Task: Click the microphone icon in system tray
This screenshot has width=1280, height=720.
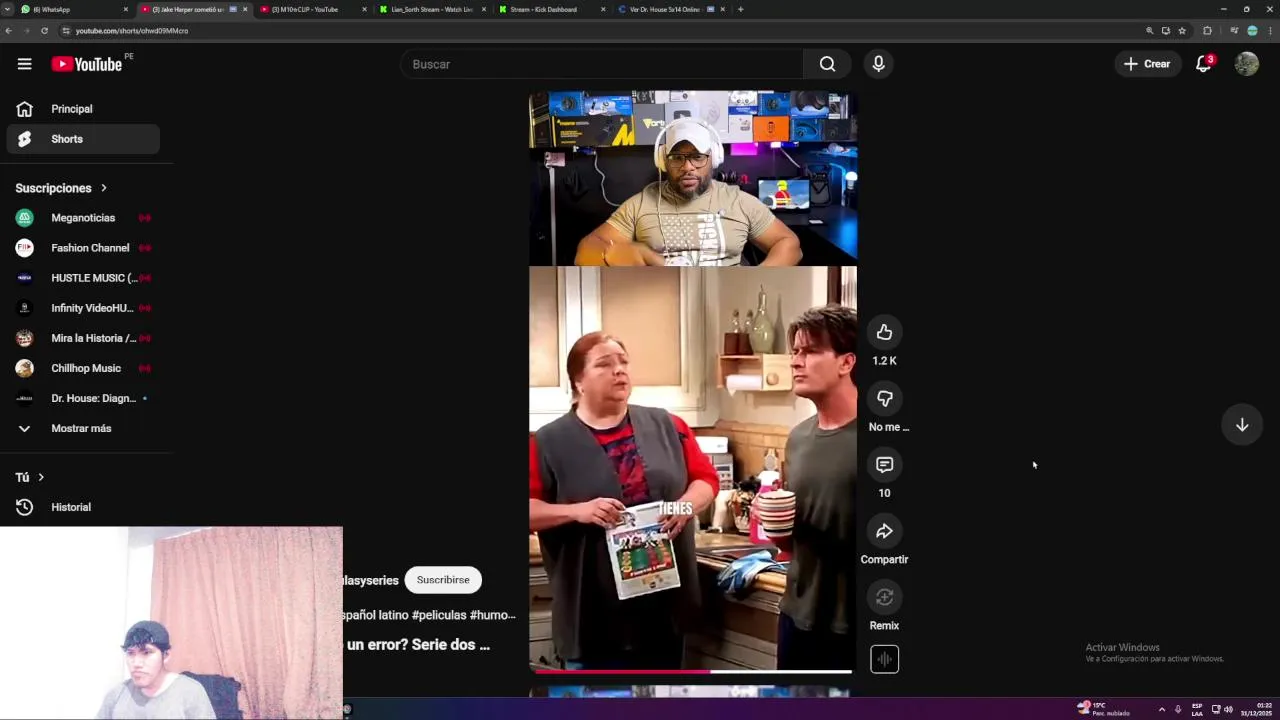Action: (x=1178, y=709)
